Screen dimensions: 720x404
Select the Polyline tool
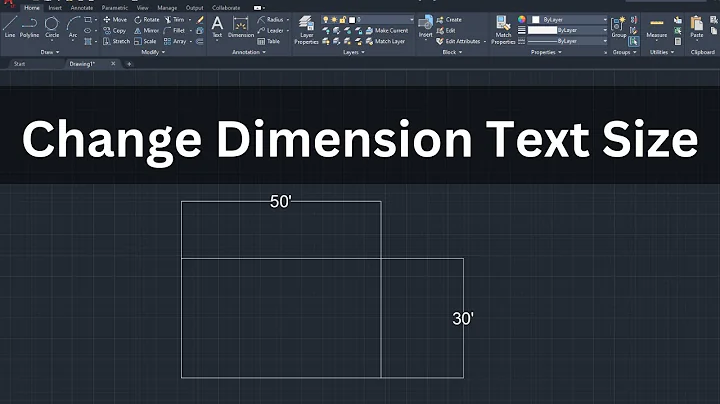tap(29, 27)
